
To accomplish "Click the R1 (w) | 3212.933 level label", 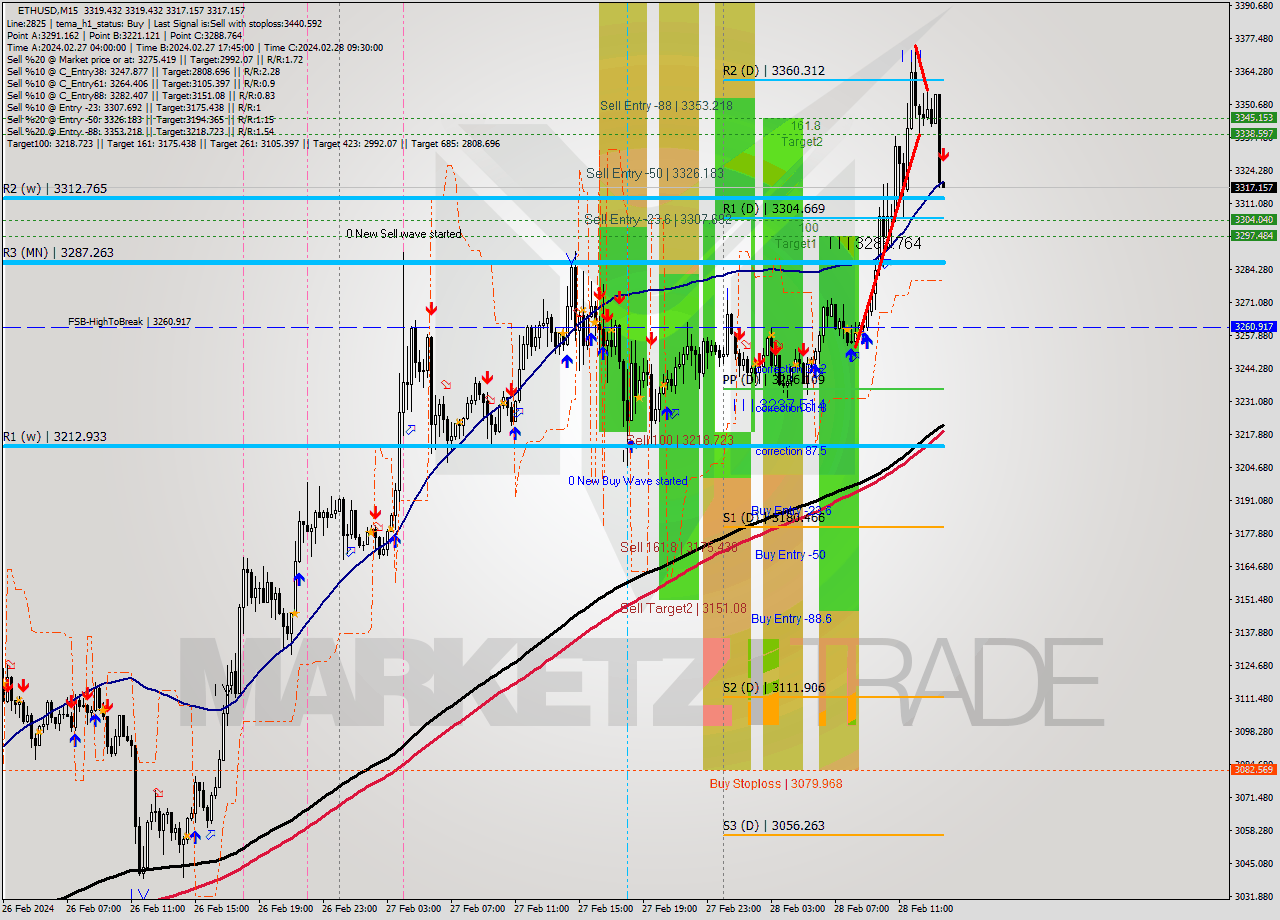I will [54, 437].
